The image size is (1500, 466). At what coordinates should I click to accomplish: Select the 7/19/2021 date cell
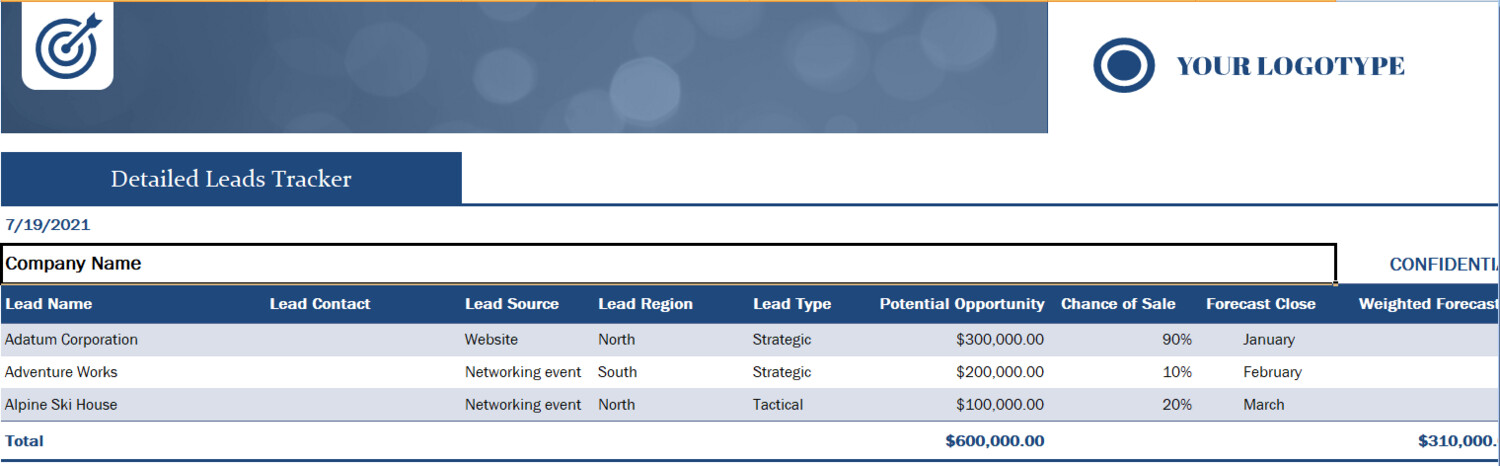48,225
